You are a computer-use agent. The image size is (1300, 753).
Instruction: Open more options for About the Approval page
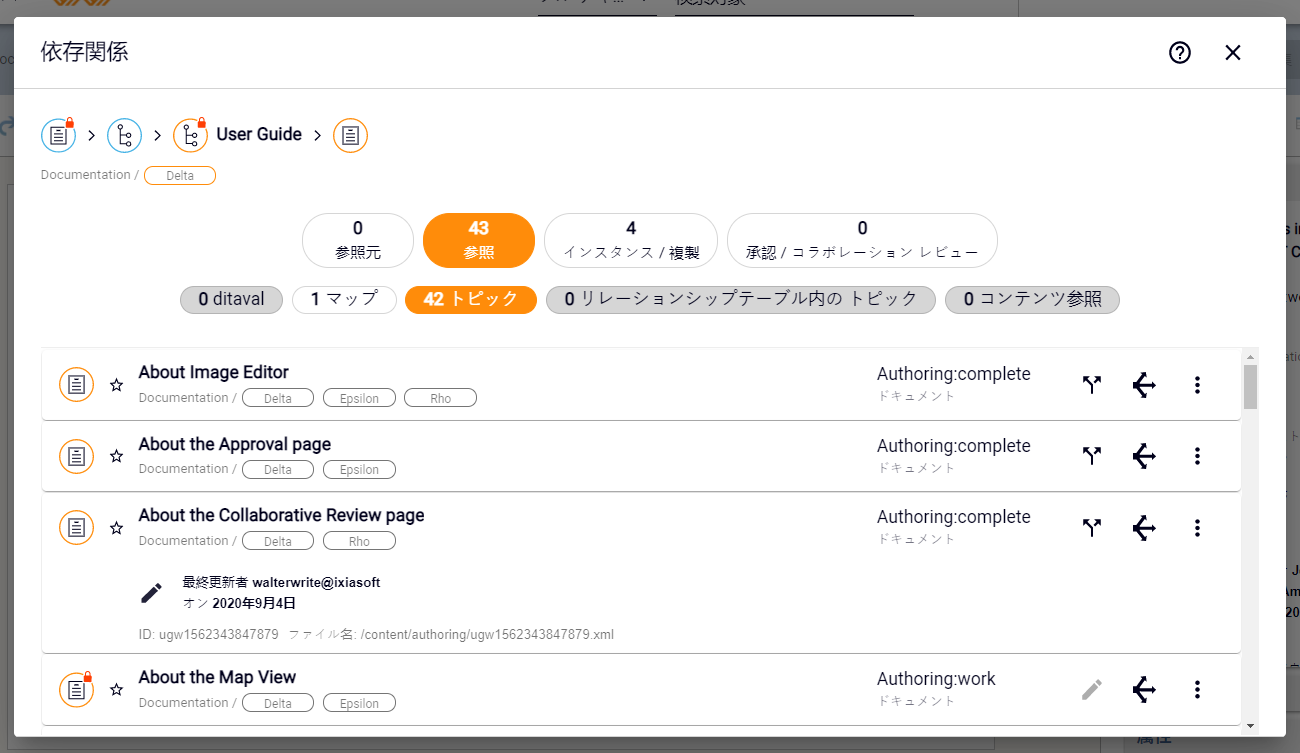click(1197, 456)
